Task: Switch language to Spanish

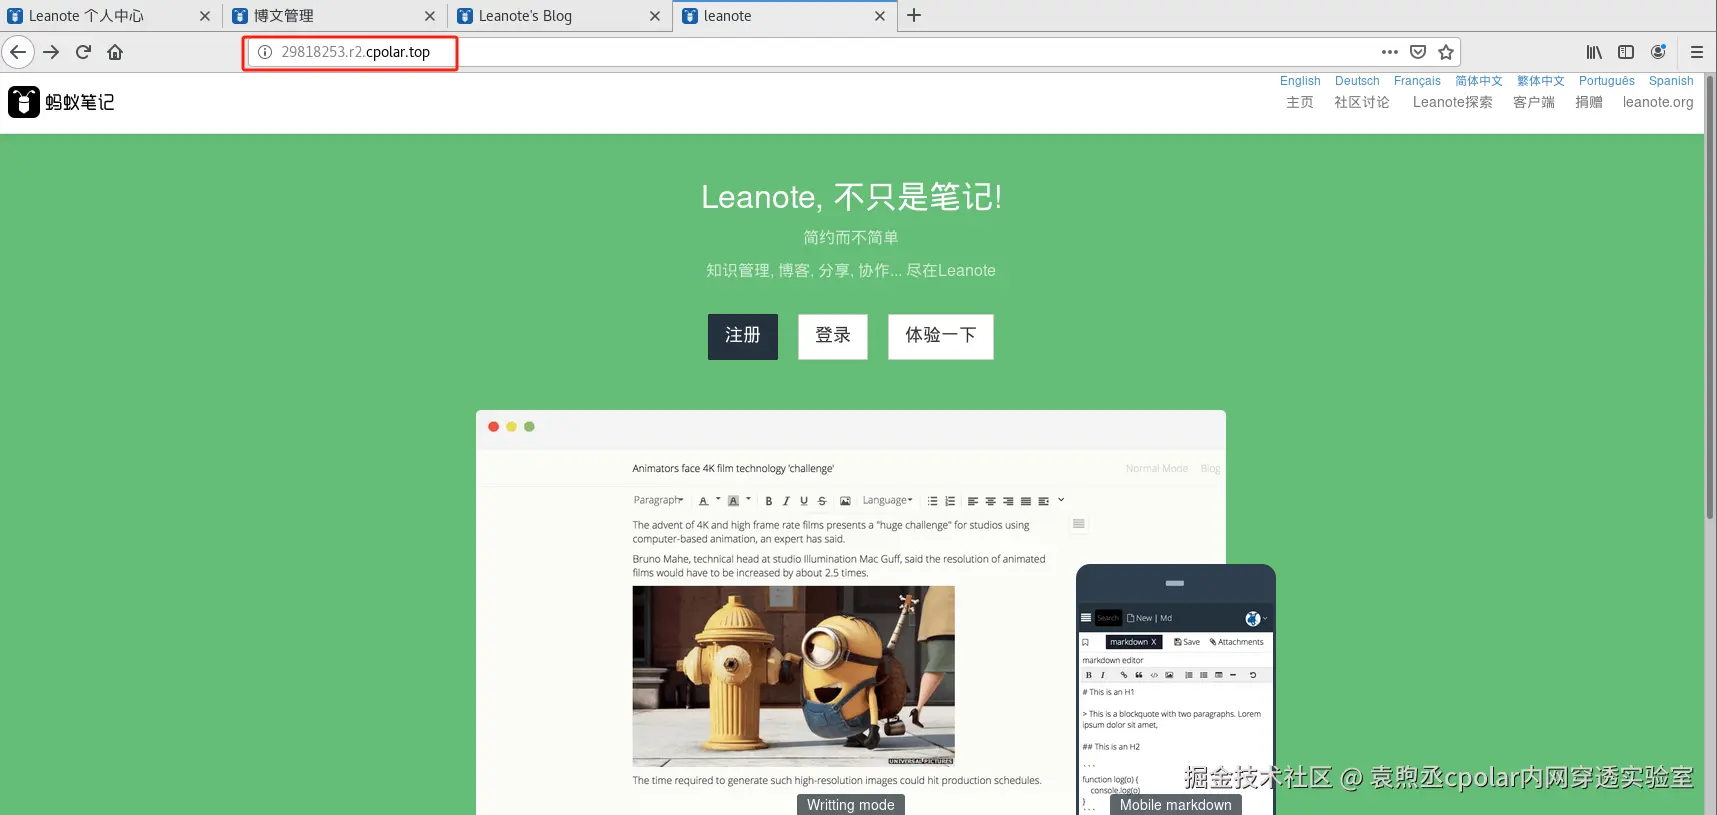Action: click(x=1671, y=81)
